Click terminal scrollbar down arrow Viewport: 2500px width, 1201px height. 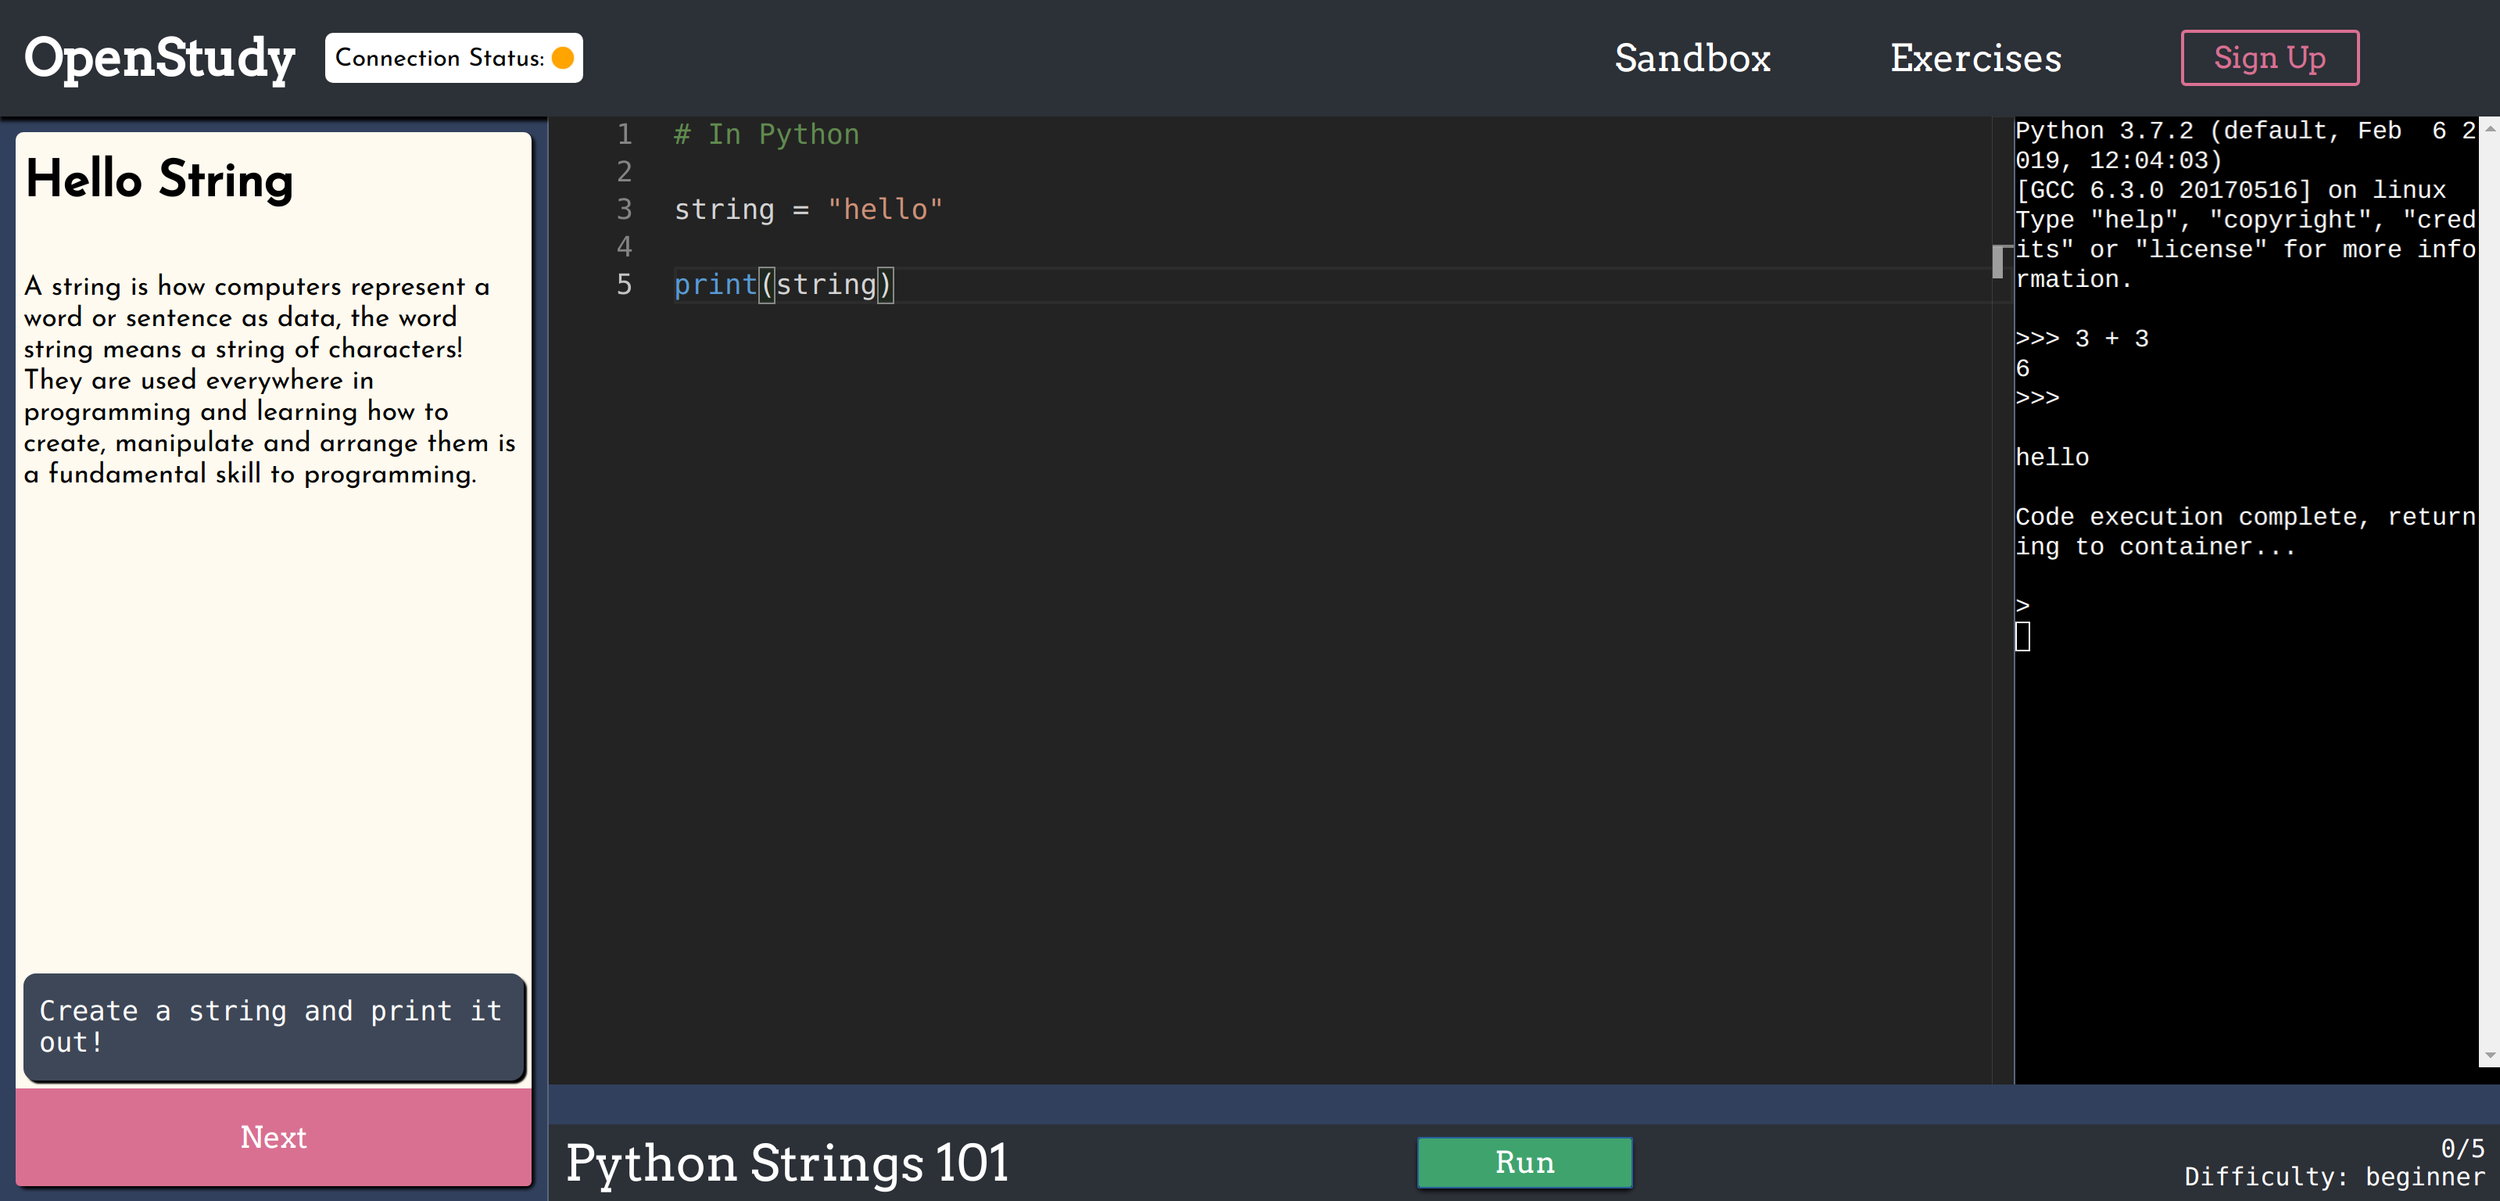click(2489, 1056)
